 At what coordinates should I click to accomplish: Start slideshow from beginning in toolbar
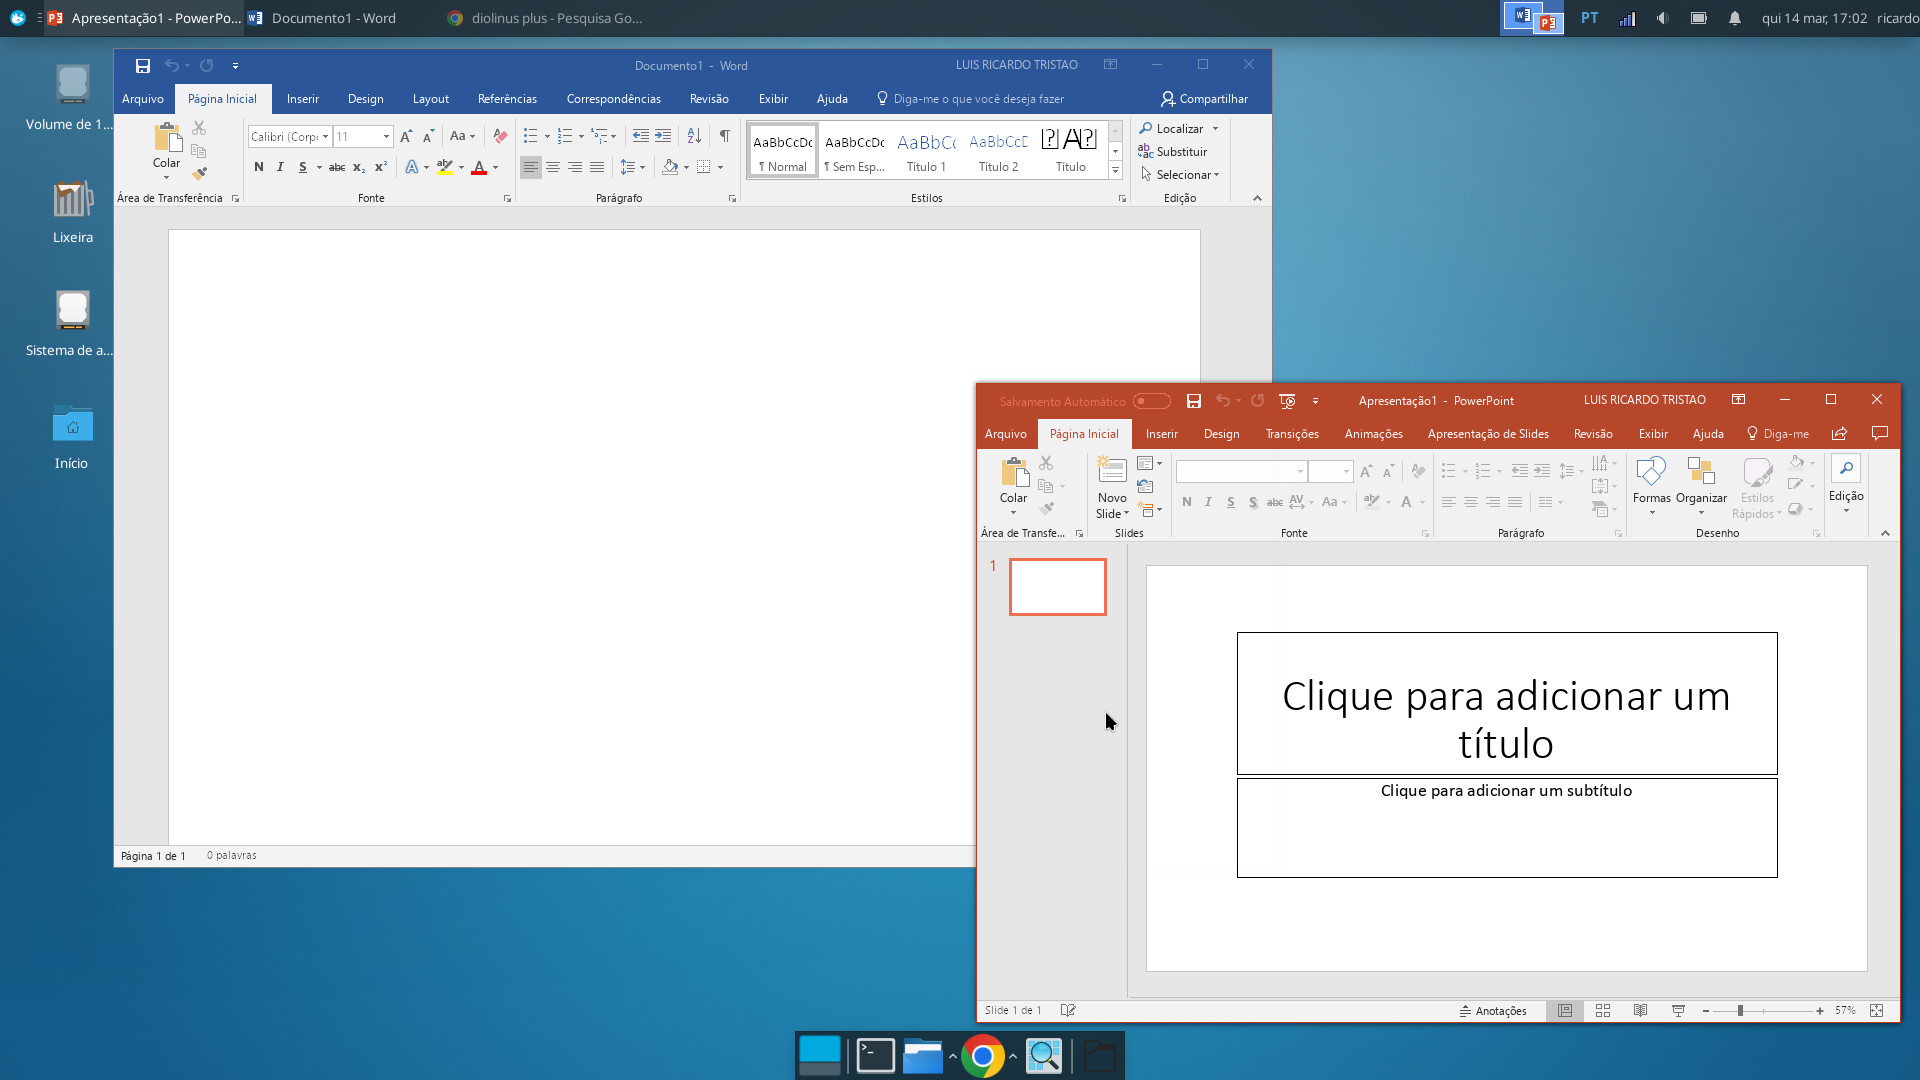1287,401
